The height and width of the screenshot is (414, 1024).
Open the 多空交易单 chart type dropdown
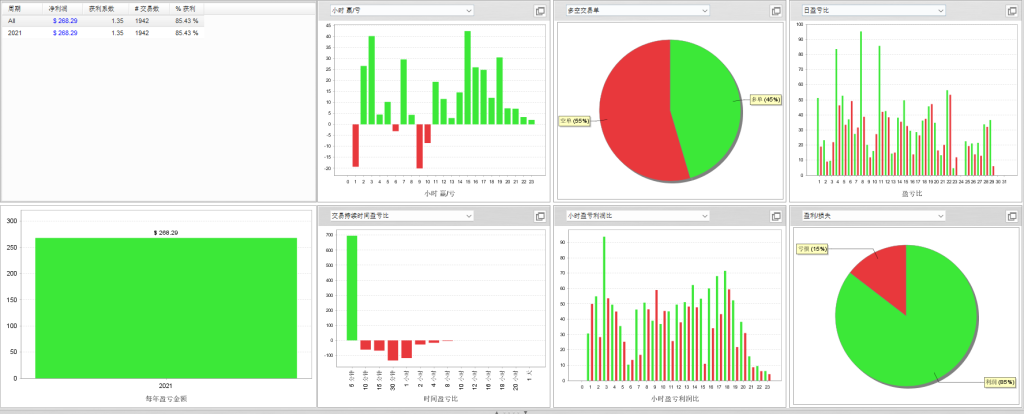coord(638,10)
